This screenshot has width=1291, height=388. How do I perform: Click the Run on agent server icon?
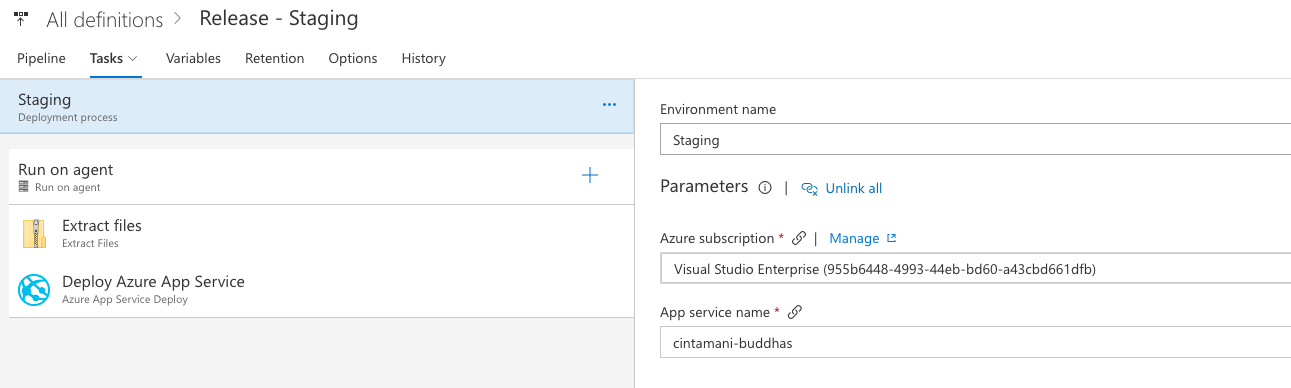23,187
